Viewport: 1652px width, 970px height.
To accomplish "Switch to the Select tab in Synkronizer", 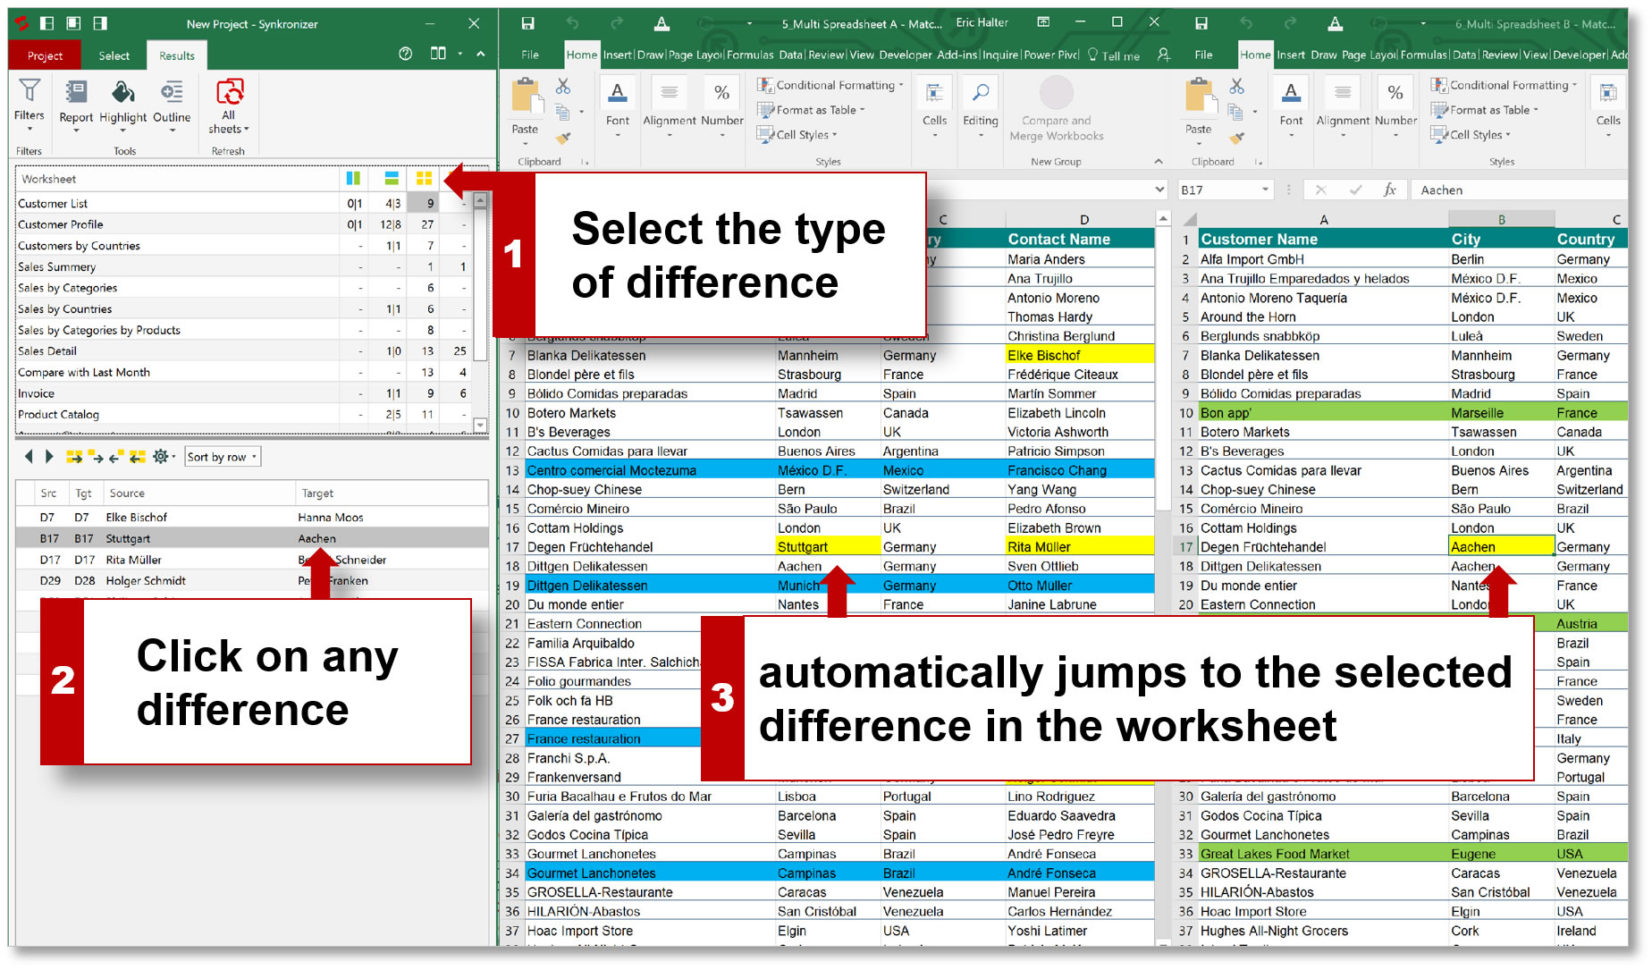I will click(113, 56).
